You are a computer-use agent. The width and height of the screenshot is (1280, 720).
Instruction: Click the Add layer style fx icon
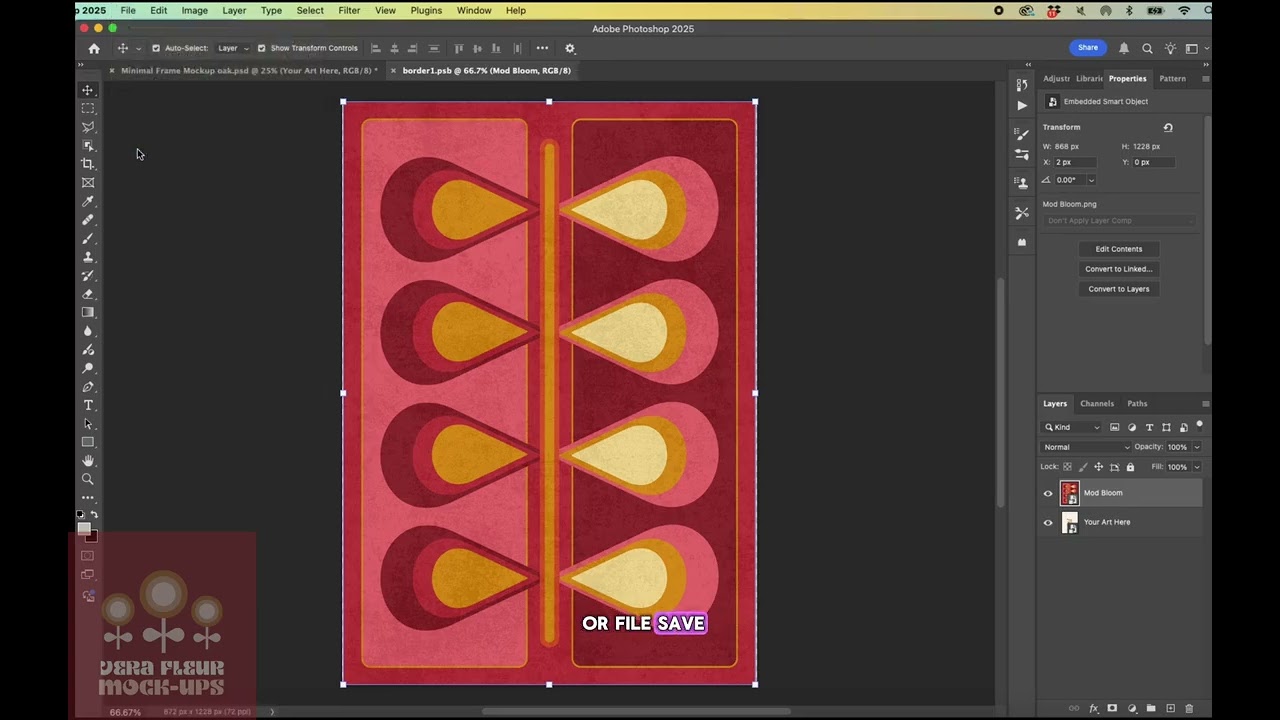[x=1093, y=708]
